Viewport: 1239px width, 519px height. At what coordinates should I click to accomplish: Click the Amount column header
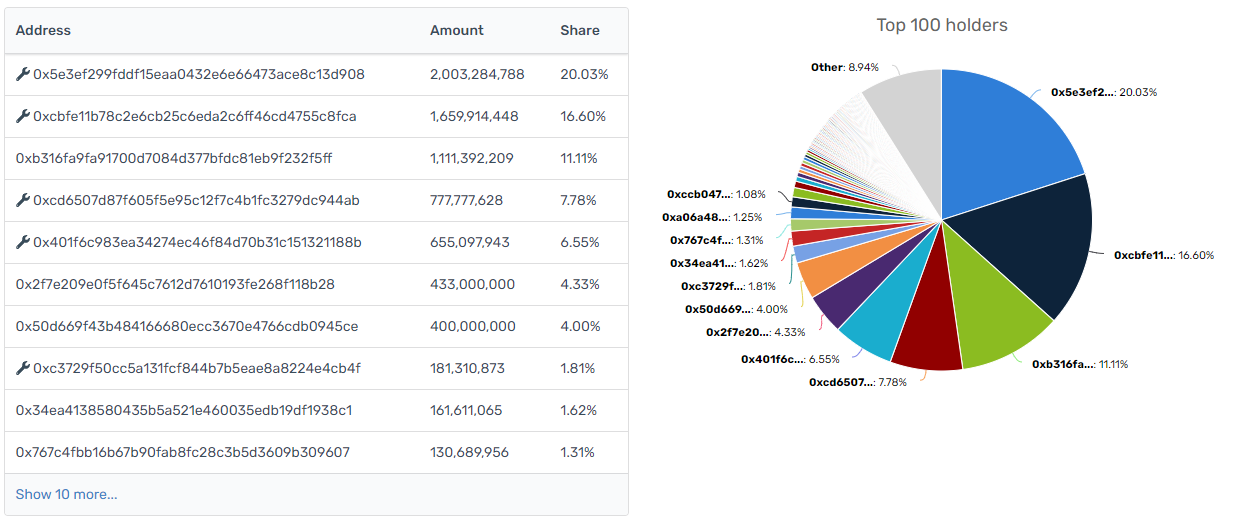coord(457,31)
